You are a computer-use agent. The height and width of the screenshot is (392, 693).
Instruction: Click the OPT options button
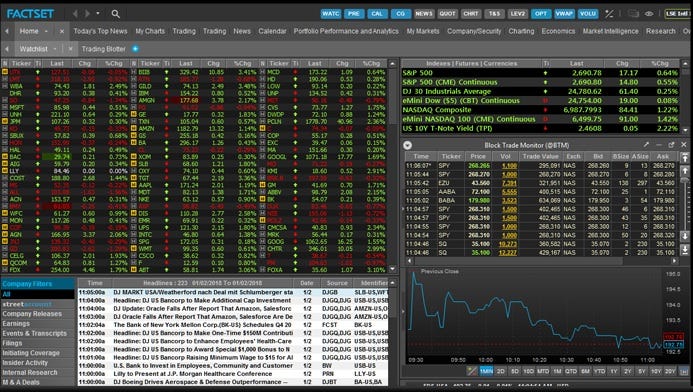pyautogui.click(x=541, y=14)
